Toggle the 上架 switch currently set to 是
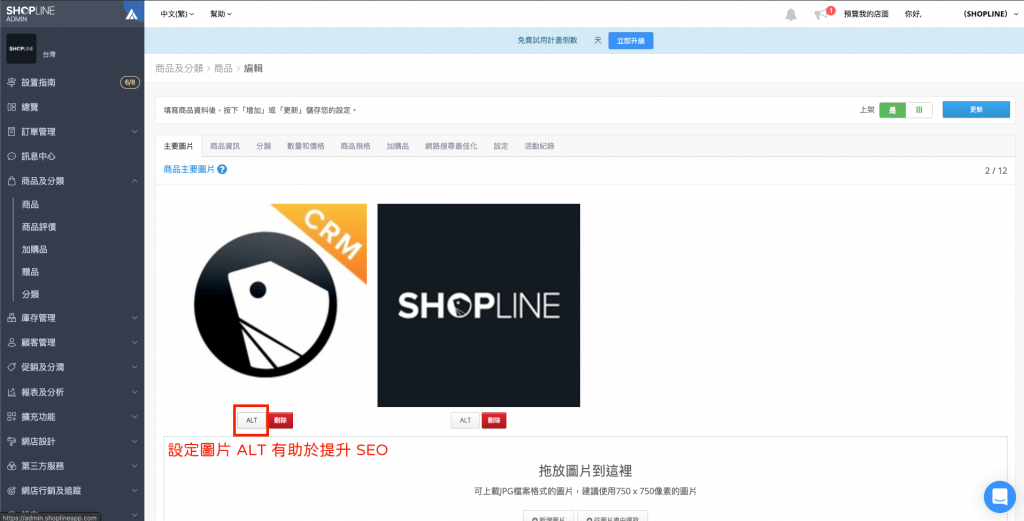 [906, 110]
